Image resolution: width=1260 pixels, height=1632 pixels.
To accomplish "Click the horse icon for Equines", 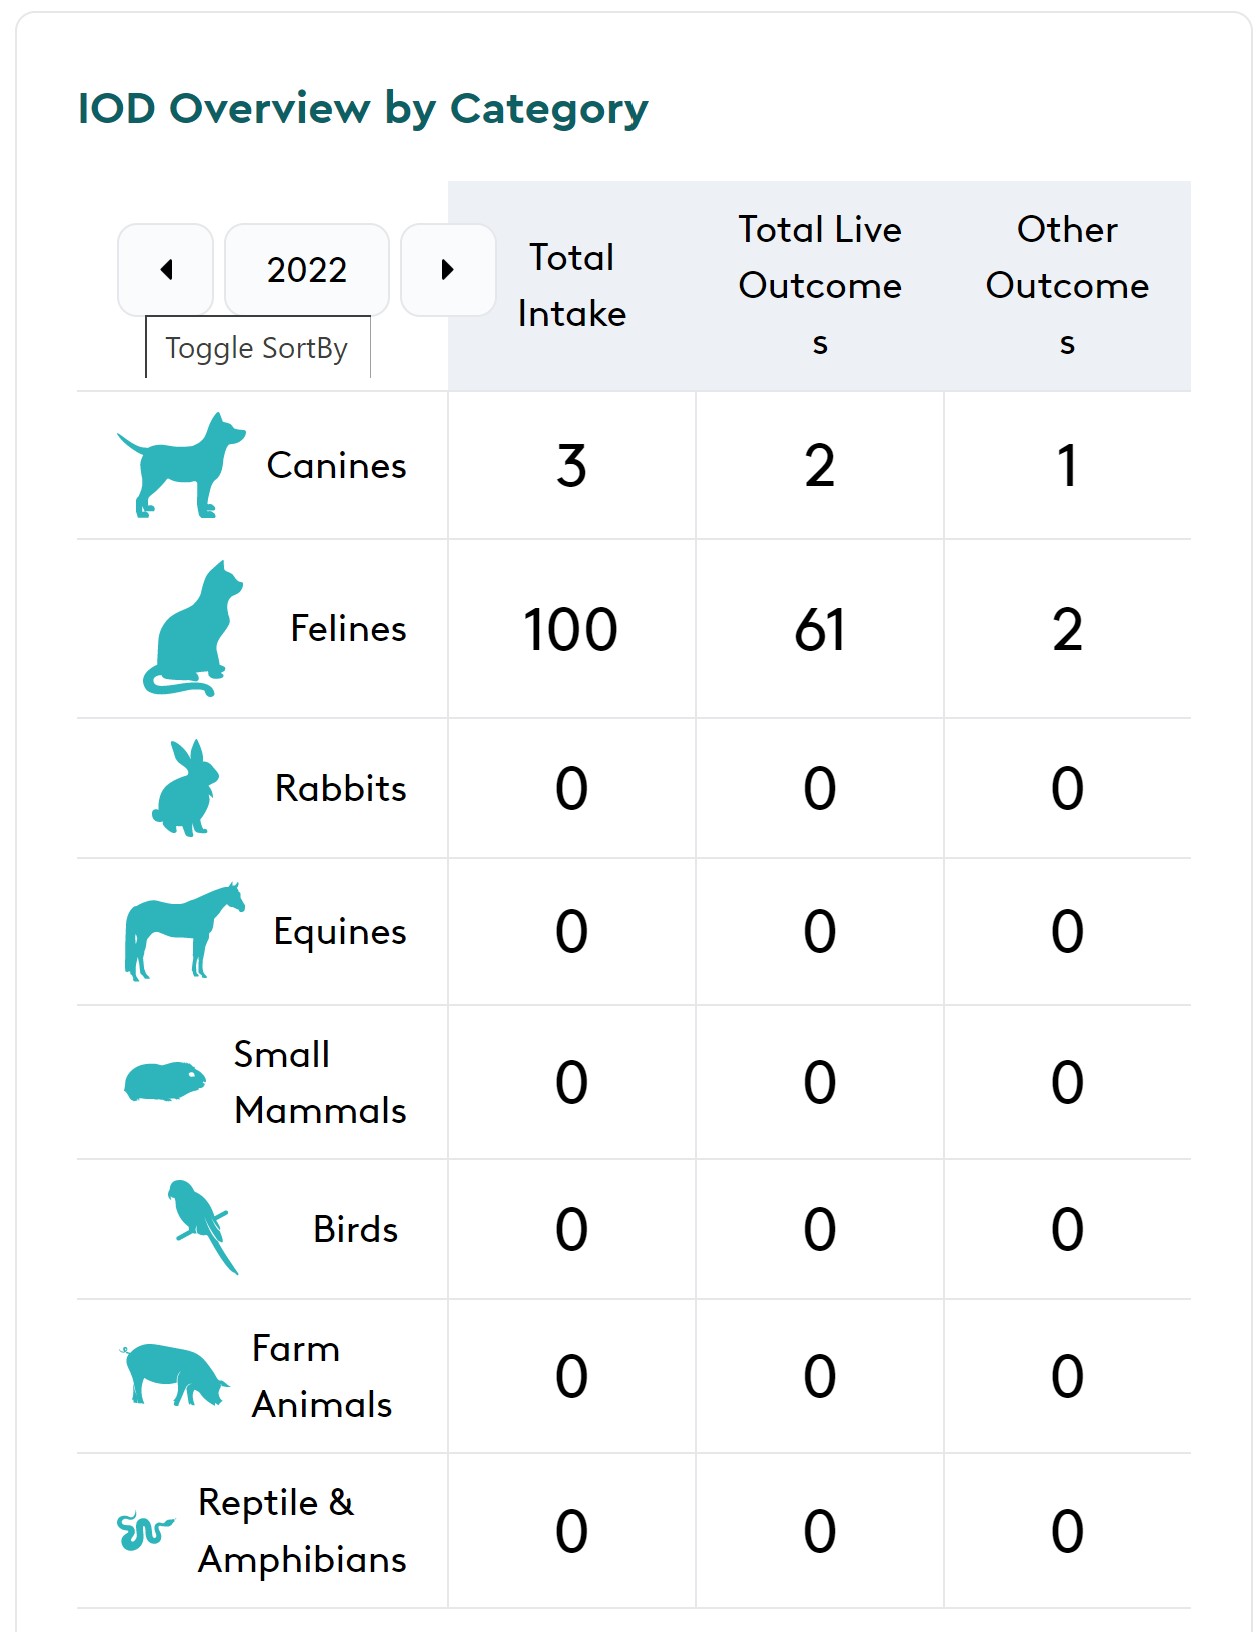I will (x=183, y=931).
